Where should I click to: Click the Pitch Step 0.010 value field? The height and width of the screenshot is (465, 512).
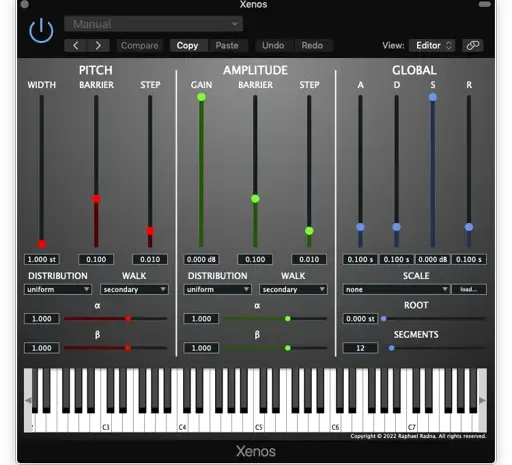[x=150, y=259]
